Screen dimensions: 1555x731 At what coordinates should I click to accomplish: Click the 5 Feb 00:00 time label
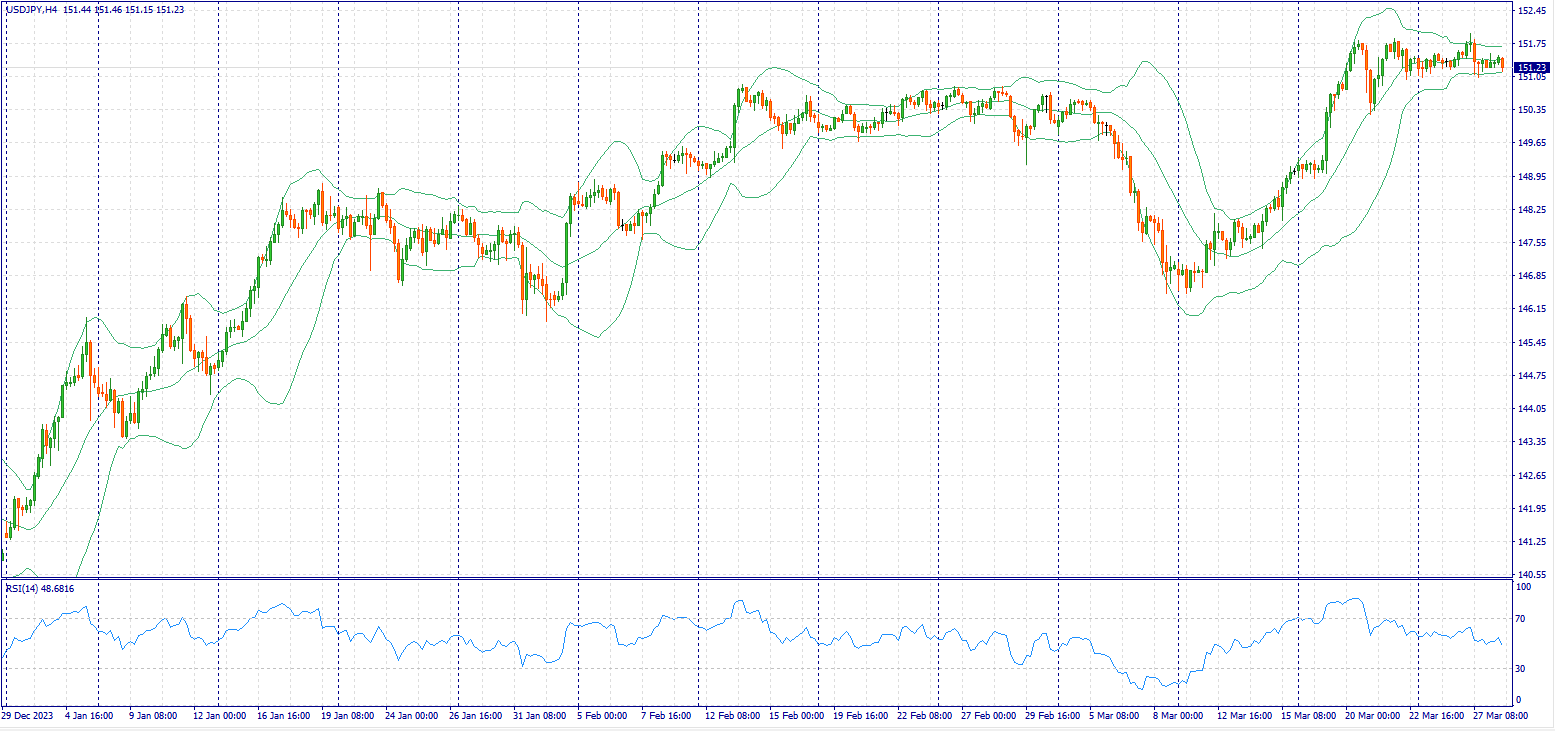[603, 716]
